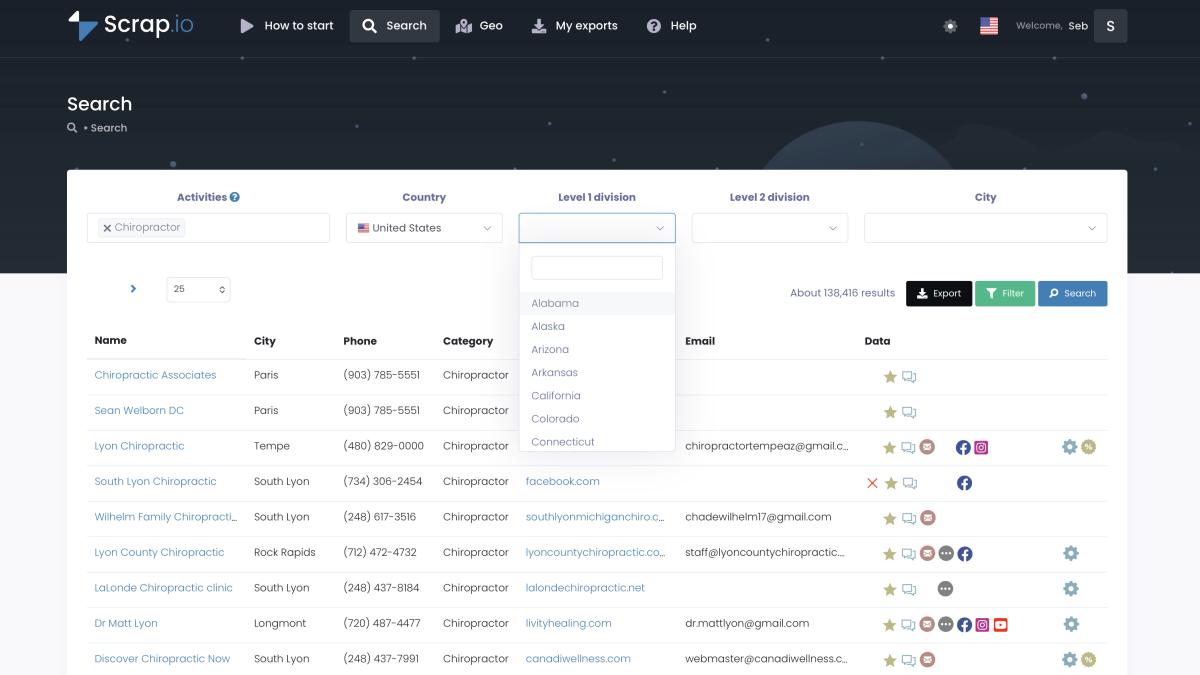Open Facebook icon for South Lyon Chiropractic
Image resolution: width=1200 pixels, height=675 pixels.
coord(964,483)
